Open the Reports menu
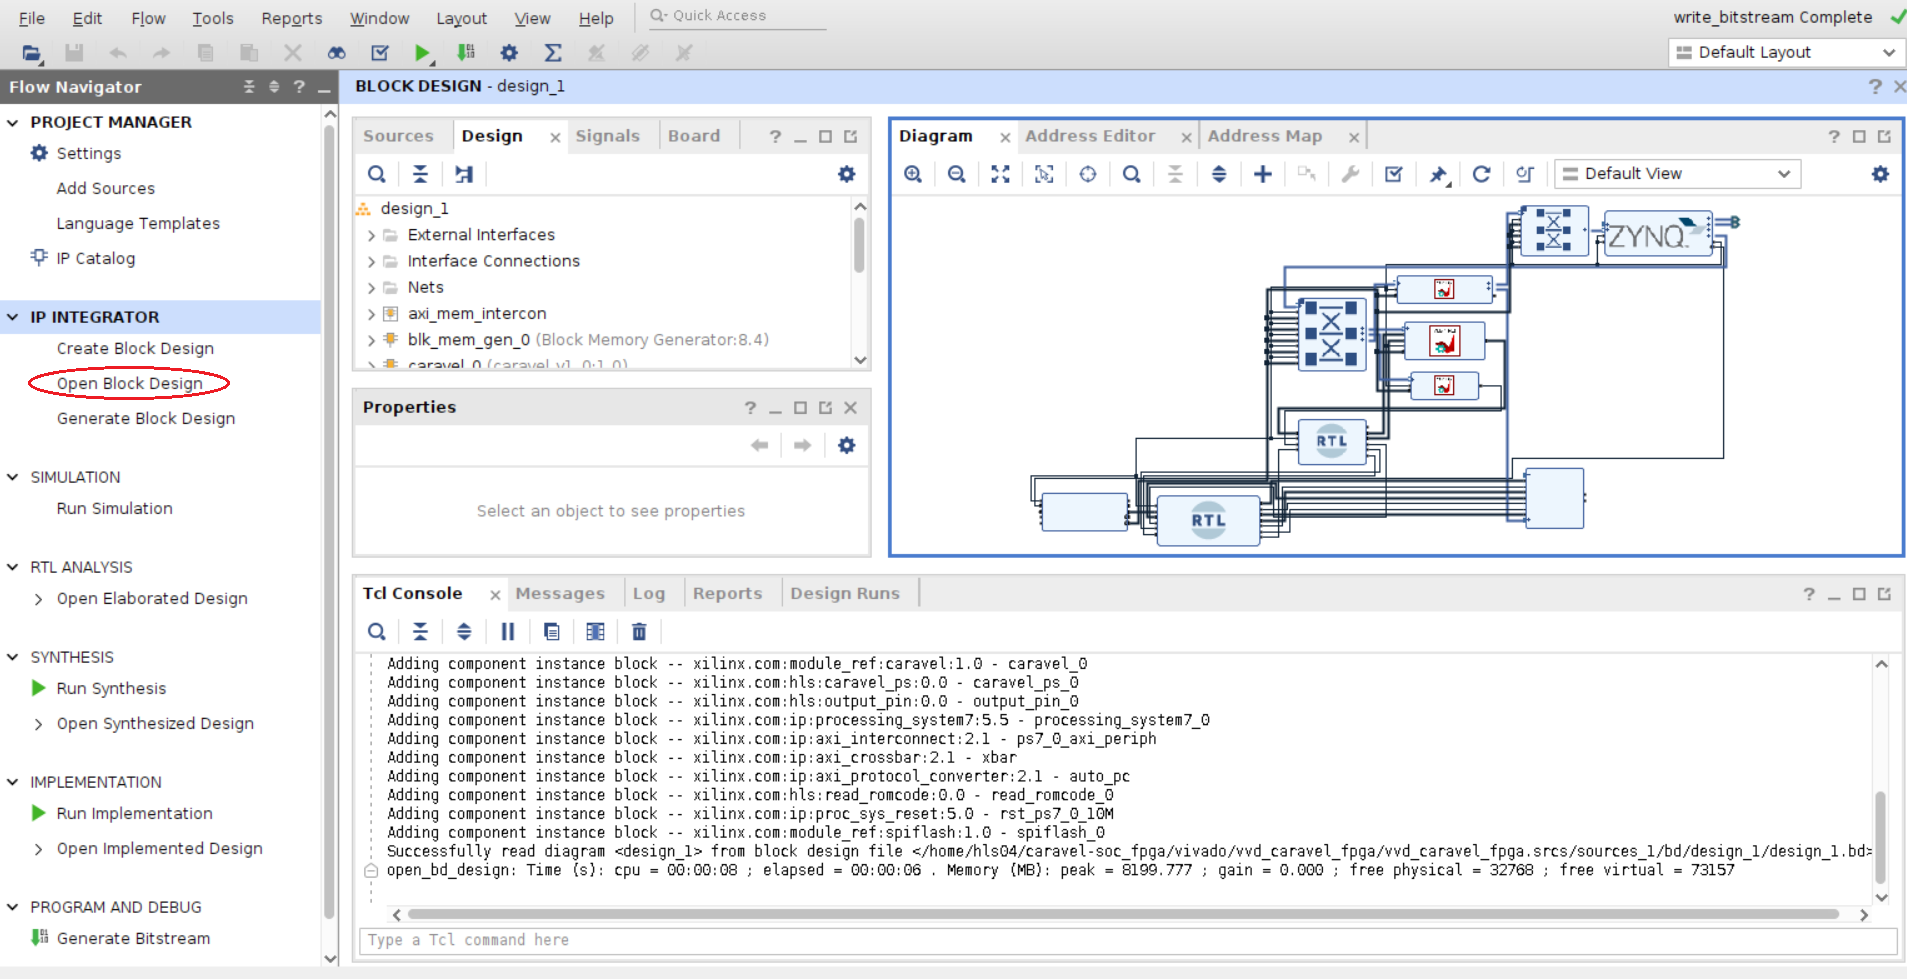Image resolution: width=1907 pixels, height=979 pixels. point(291,17)
